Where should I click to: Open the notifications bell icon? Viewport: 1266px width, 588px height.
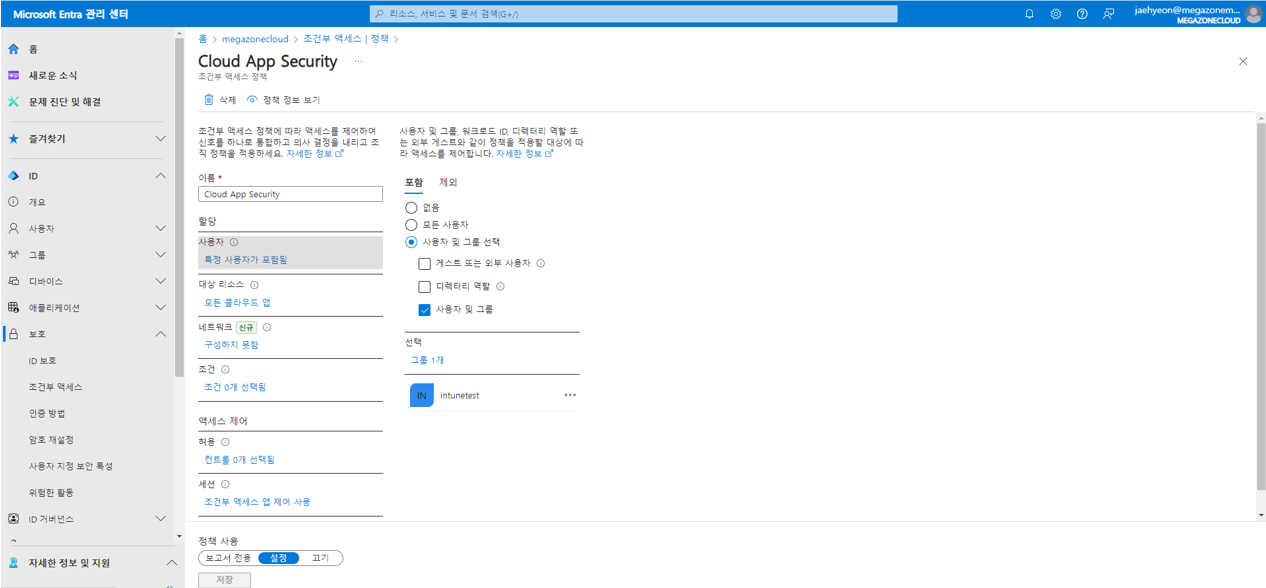point(1029,14)
